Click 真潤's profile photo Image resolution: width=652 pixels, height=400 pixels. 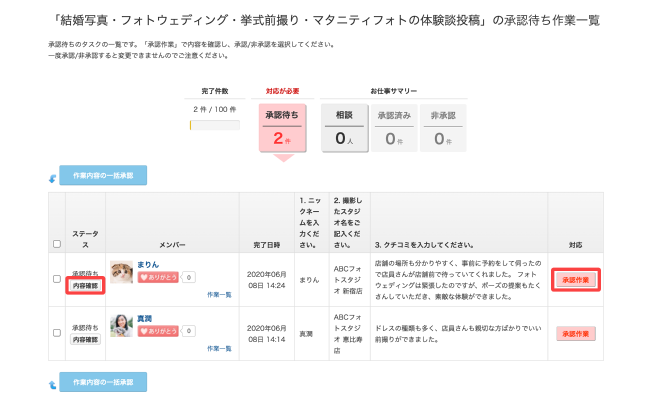pyautogui.click(x=122, y=327)
